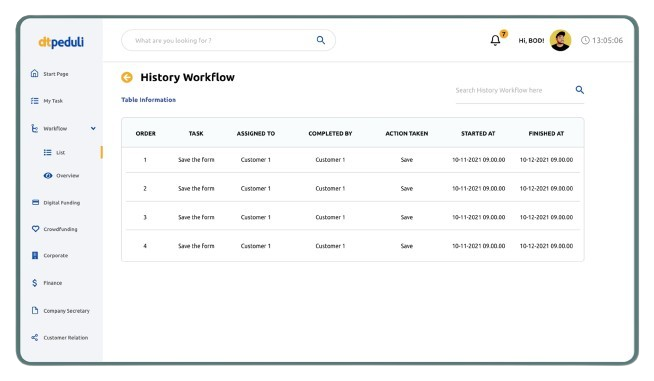Click the Digital Funding card icon

[x=35, y=202]
